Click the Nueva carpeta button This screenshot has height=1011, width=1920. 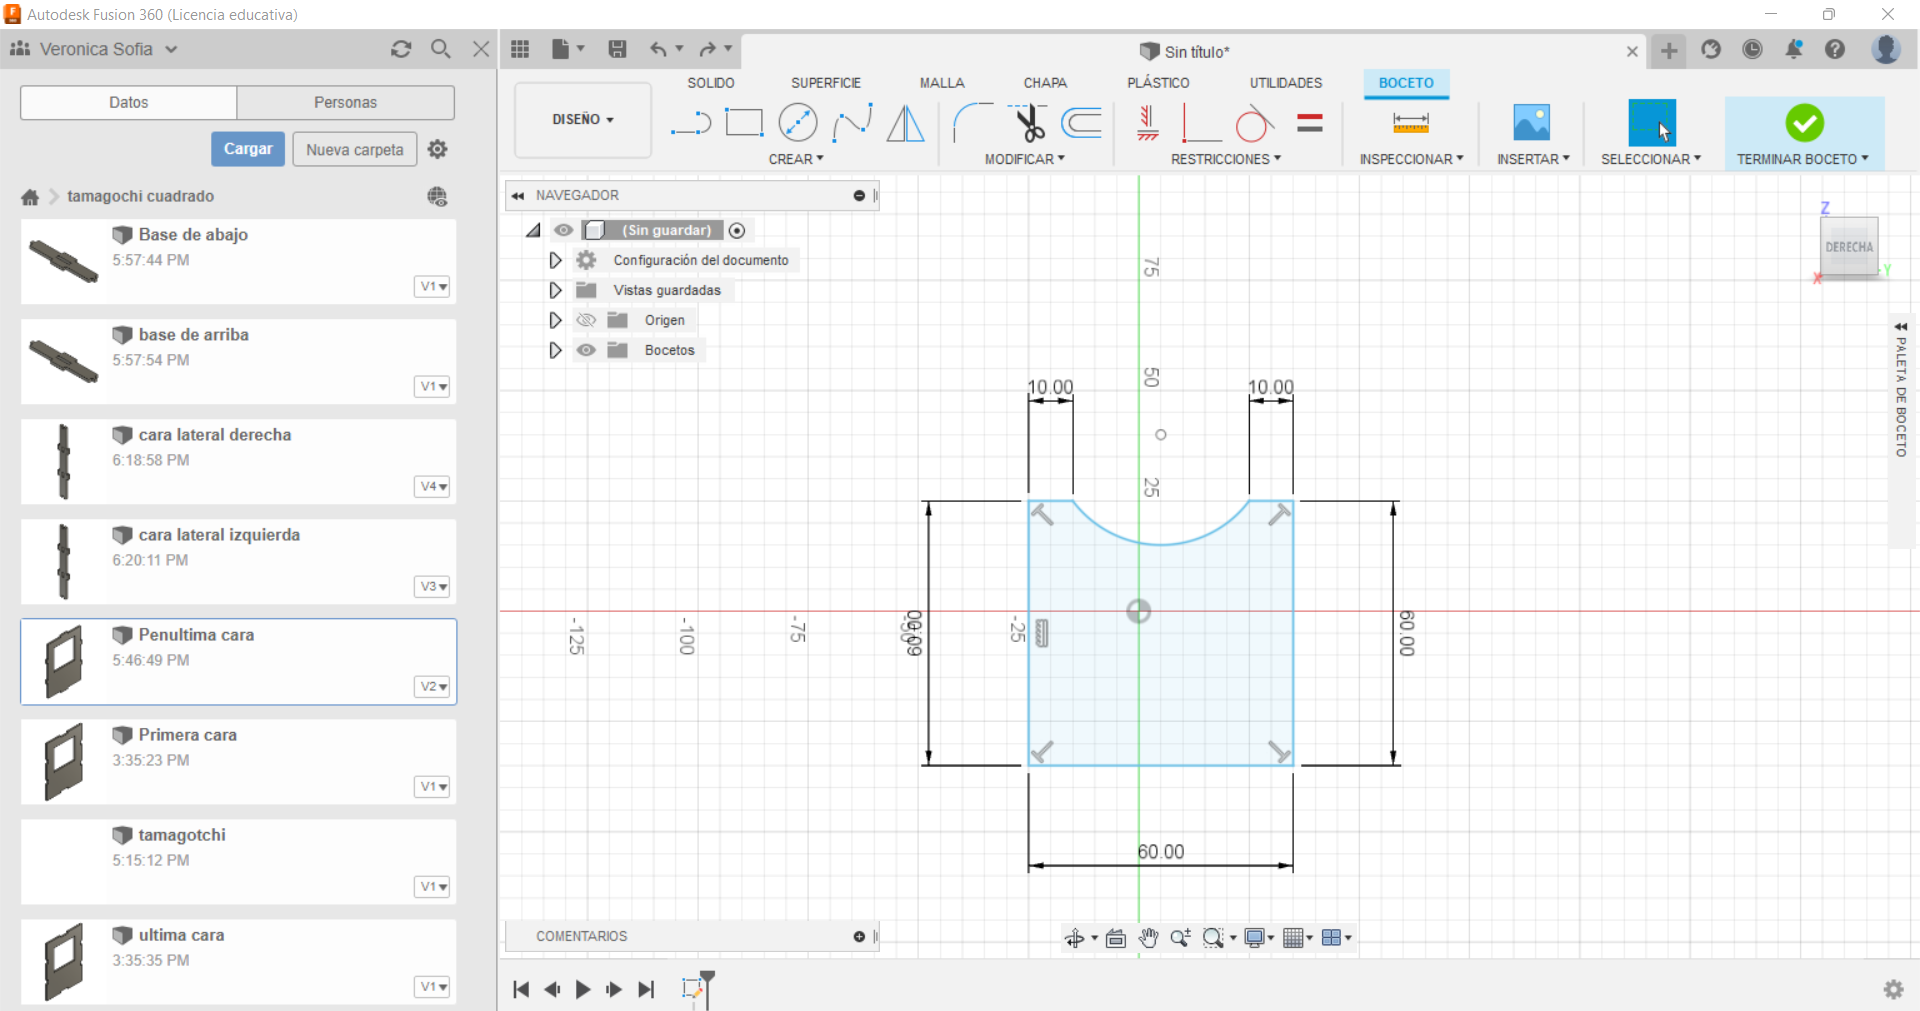(x=355, y=149)
